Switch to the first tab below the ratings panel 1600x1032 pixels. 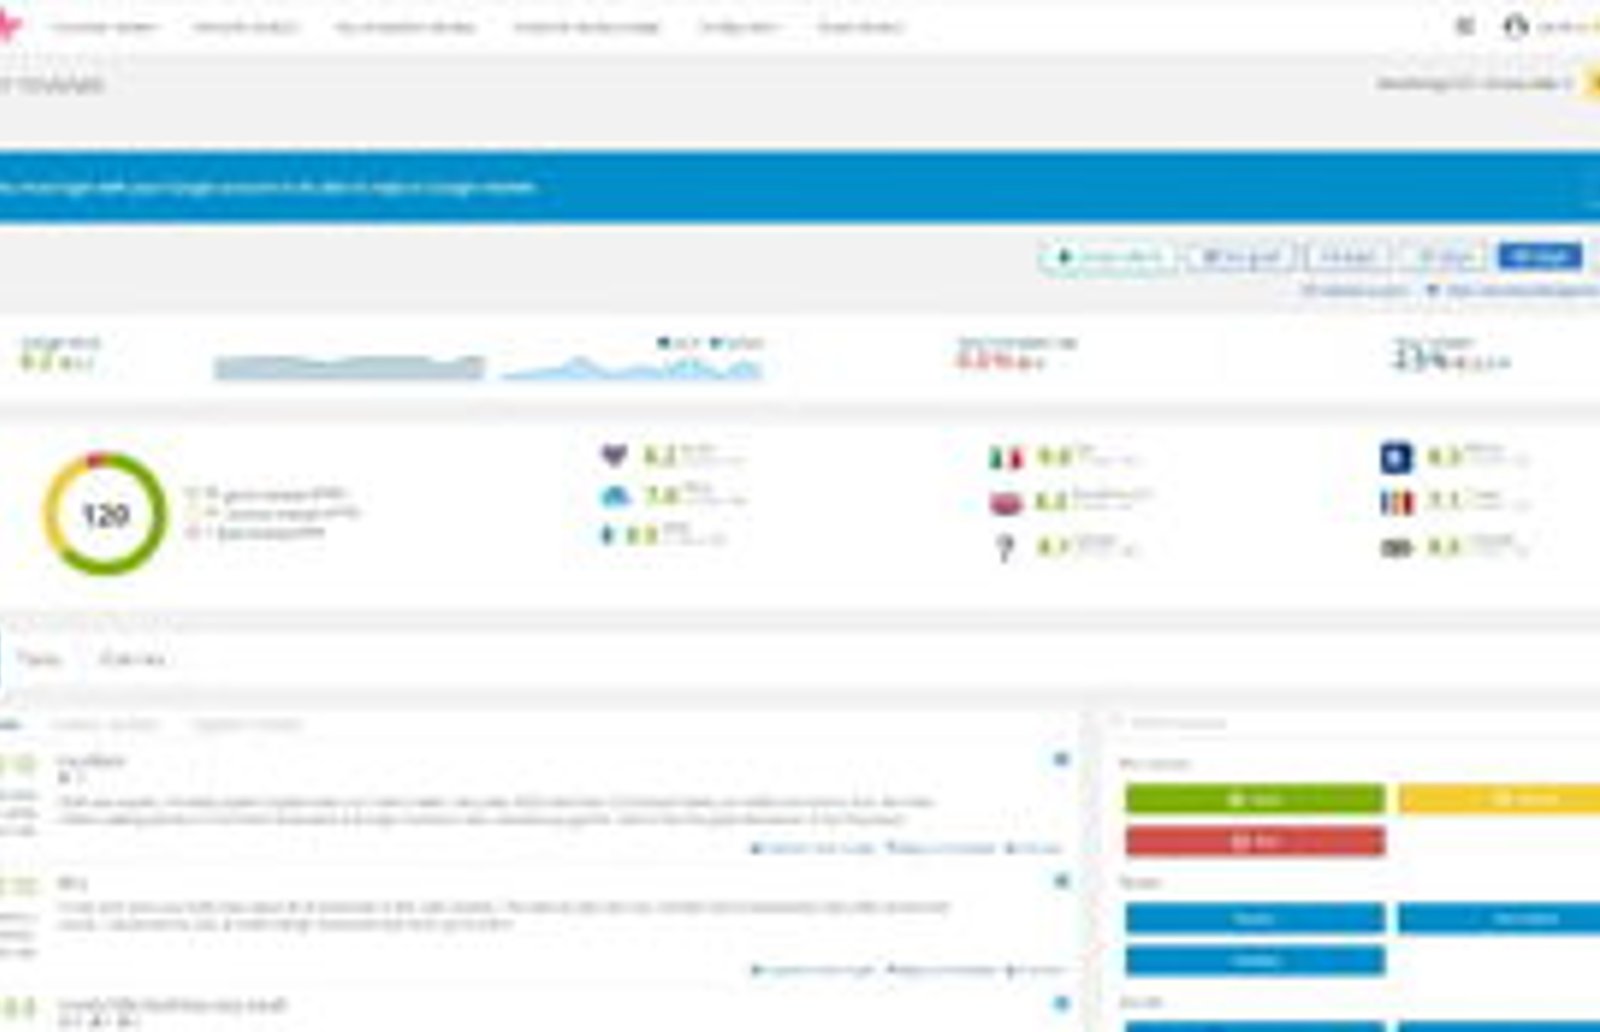tap(40, 659)
